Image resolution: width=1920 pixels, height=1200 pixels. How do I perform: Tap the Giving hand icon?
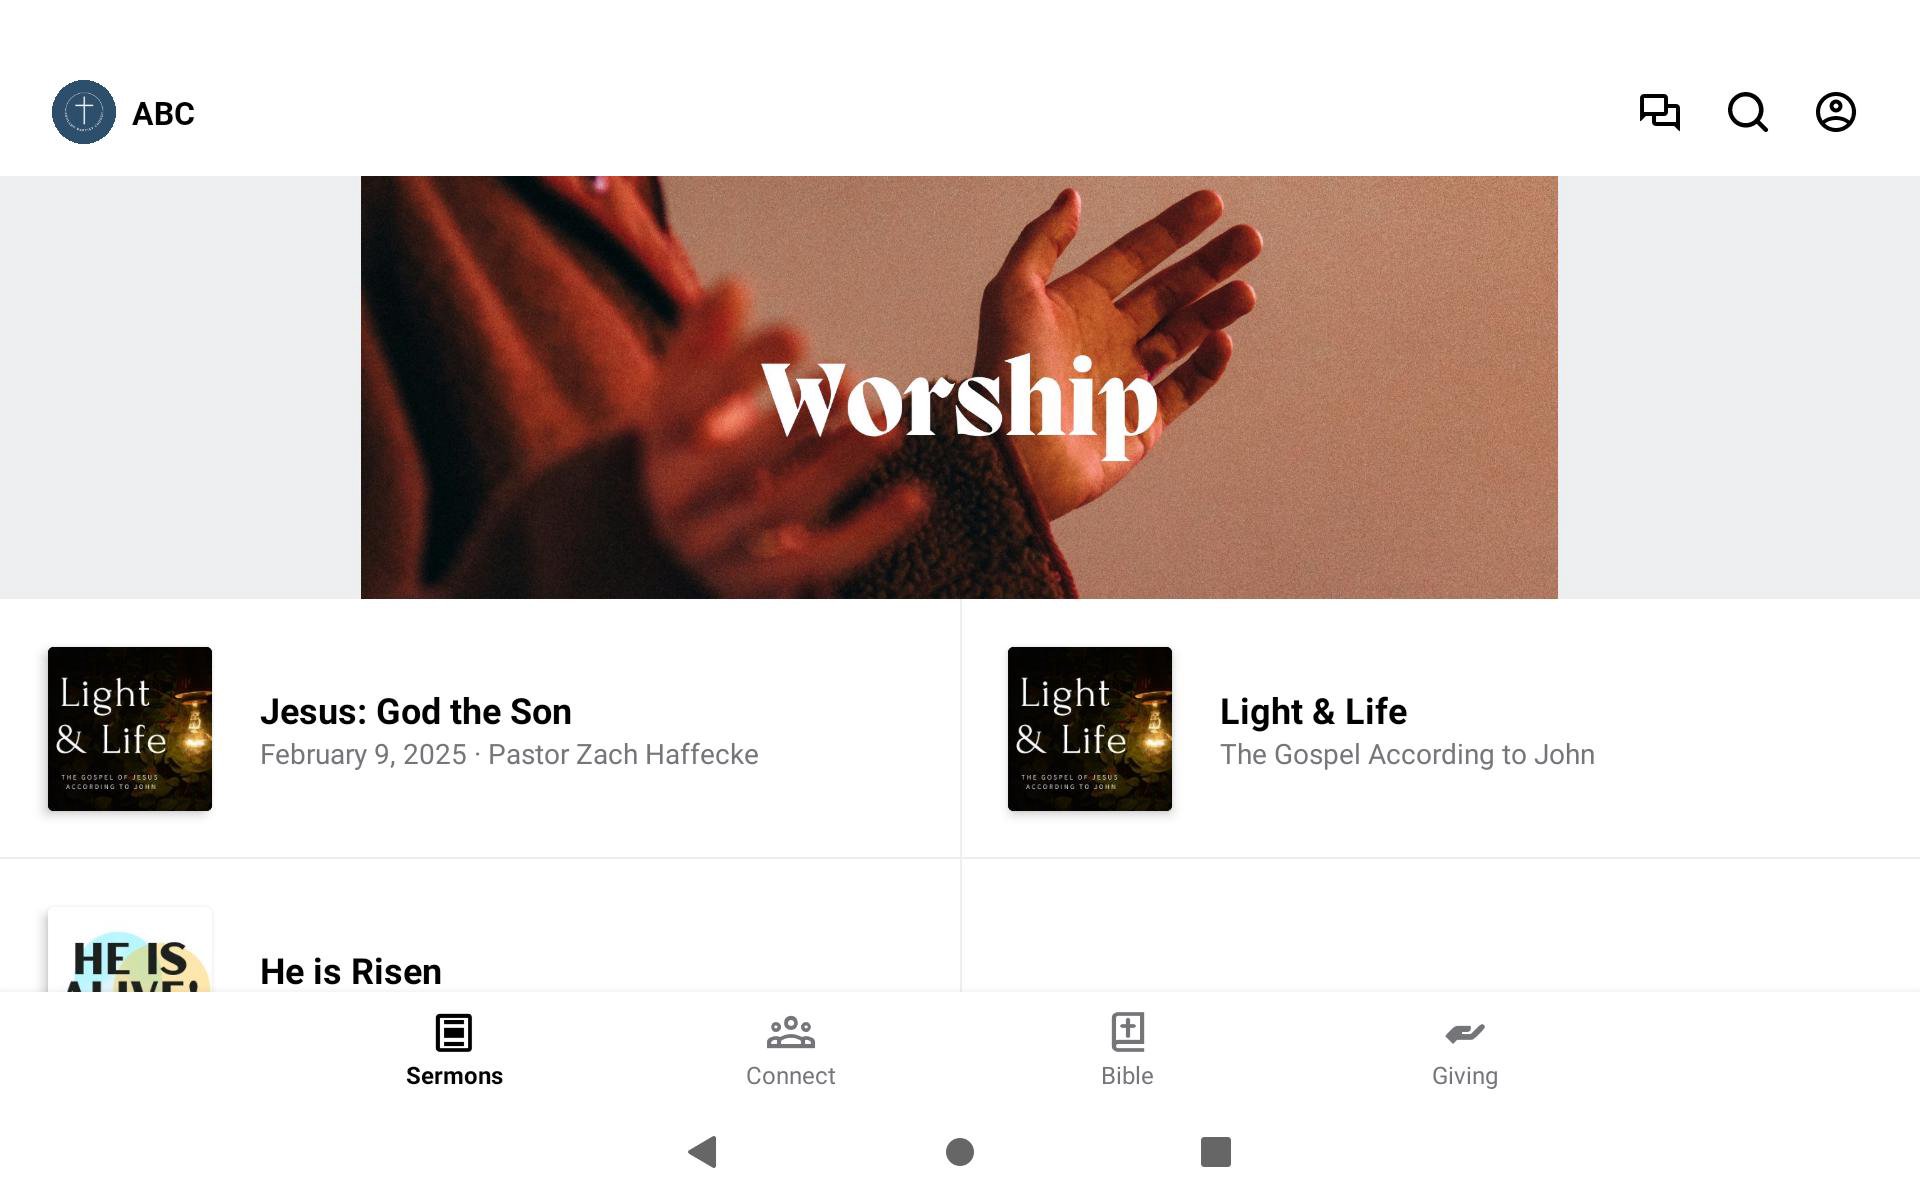coord(1465,1033)
